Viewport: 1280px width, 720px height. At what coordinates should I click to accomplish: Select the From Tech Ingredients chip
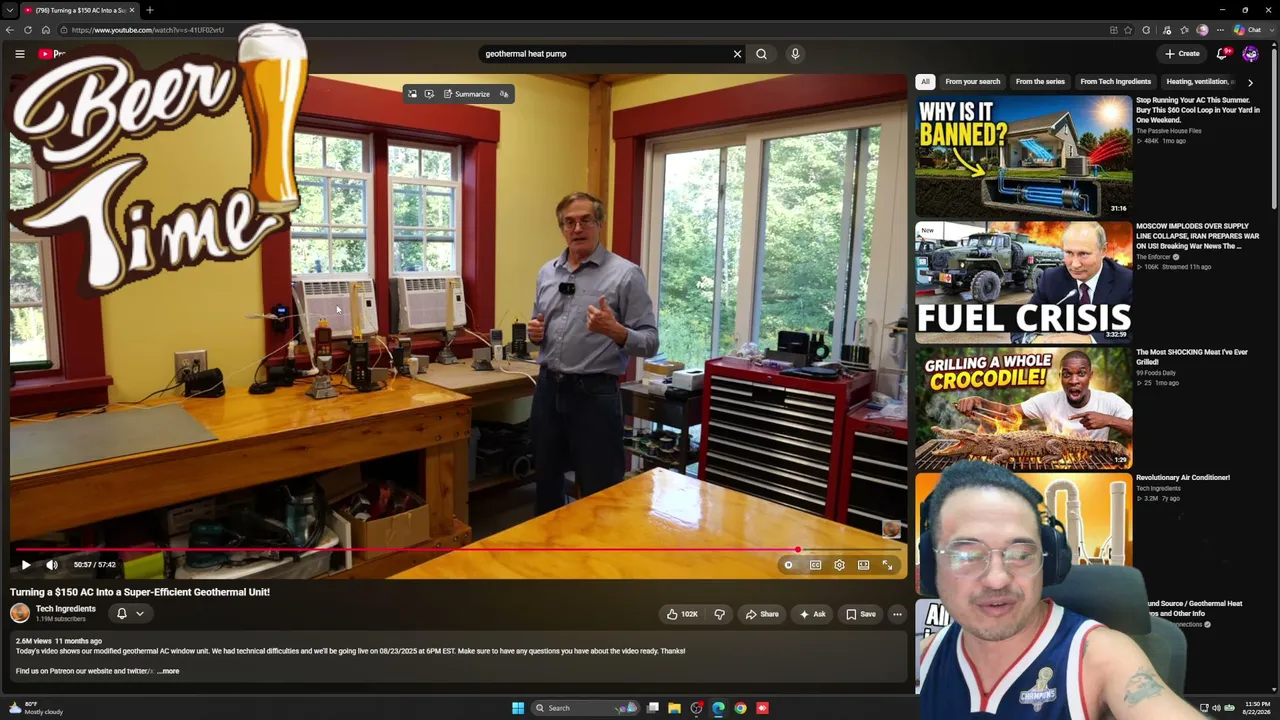click(1115, 82)
